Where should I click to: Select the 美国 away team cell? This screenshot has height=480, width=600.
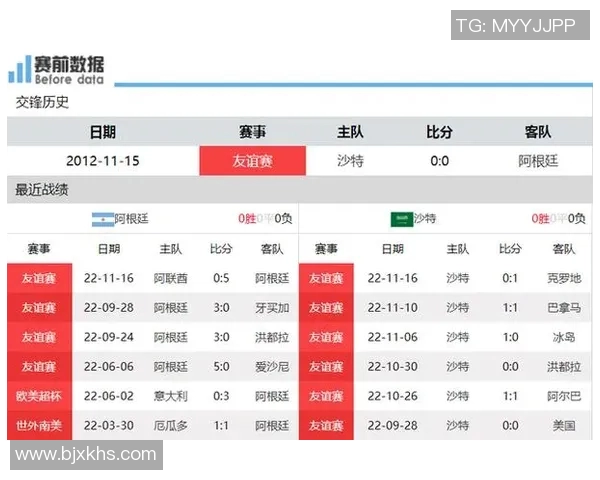(564, 425)
